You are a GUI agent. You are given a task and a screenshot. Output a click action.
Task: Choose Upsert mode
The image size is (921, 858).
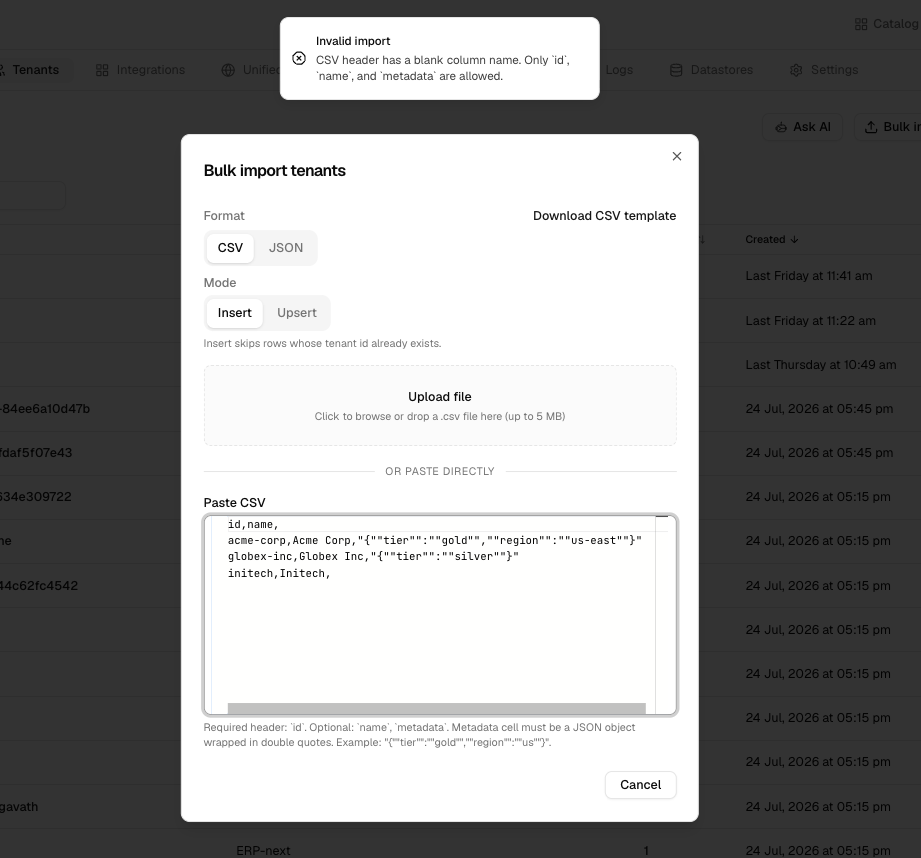point(297,313)
